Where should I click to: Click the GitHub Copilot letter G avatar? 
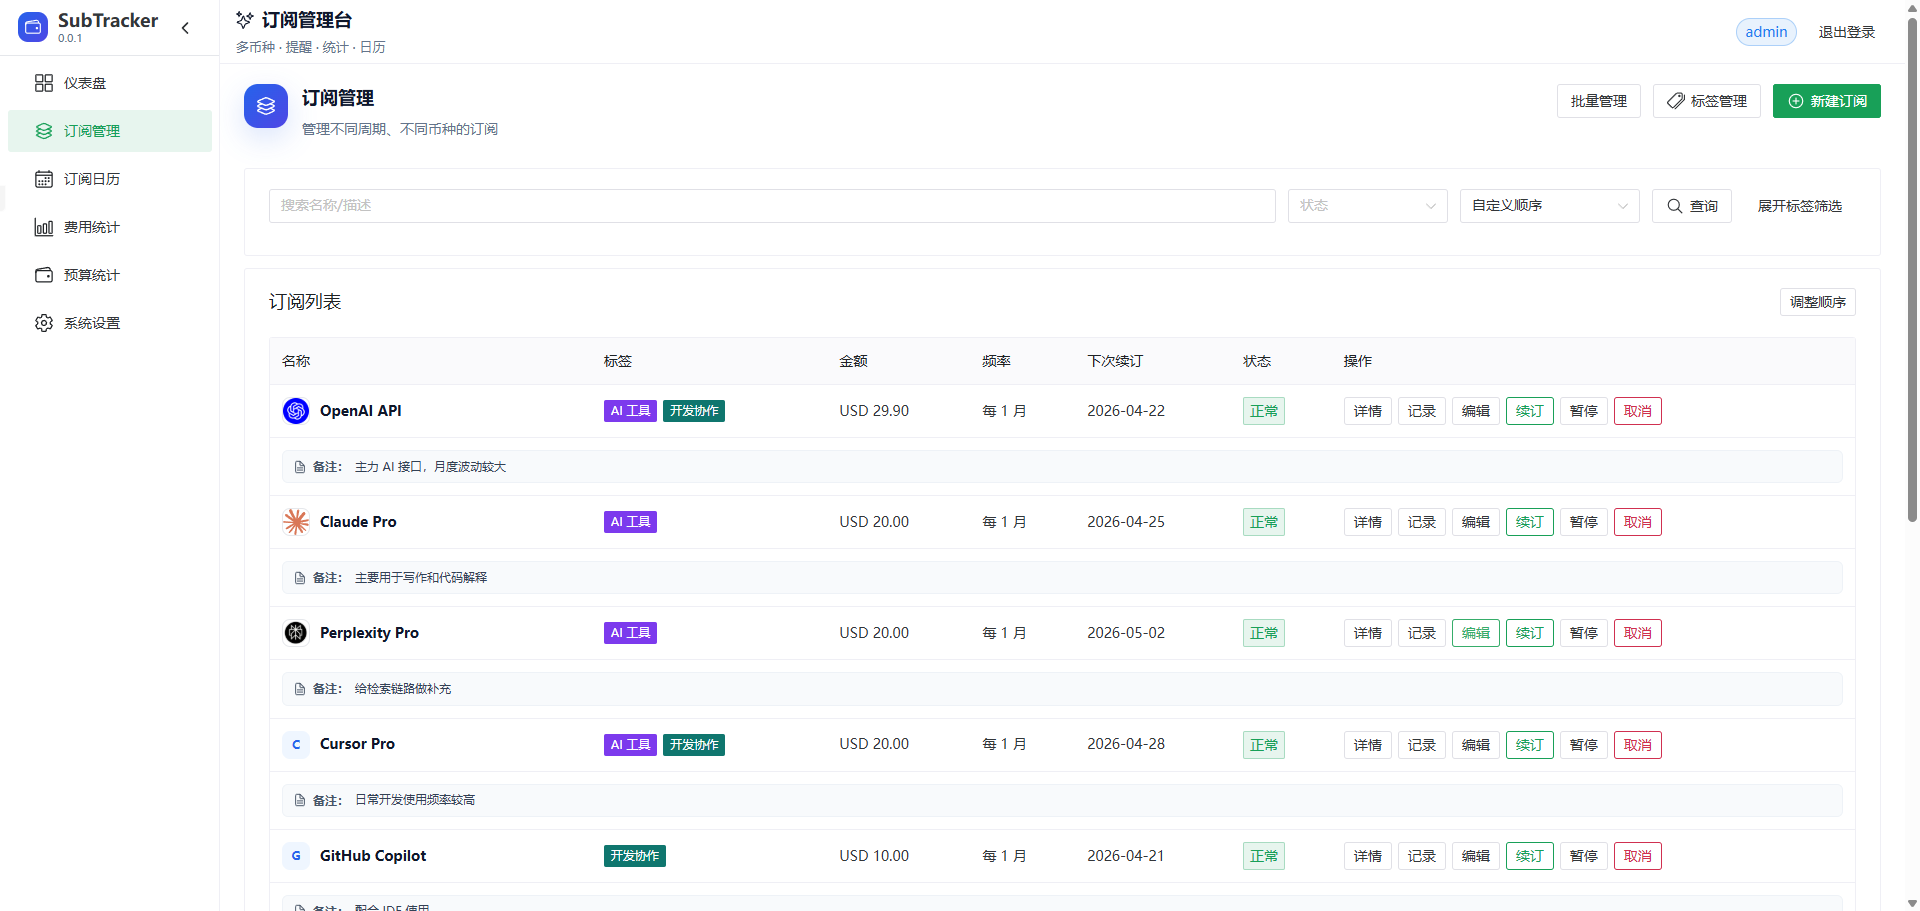pos(296,856)
